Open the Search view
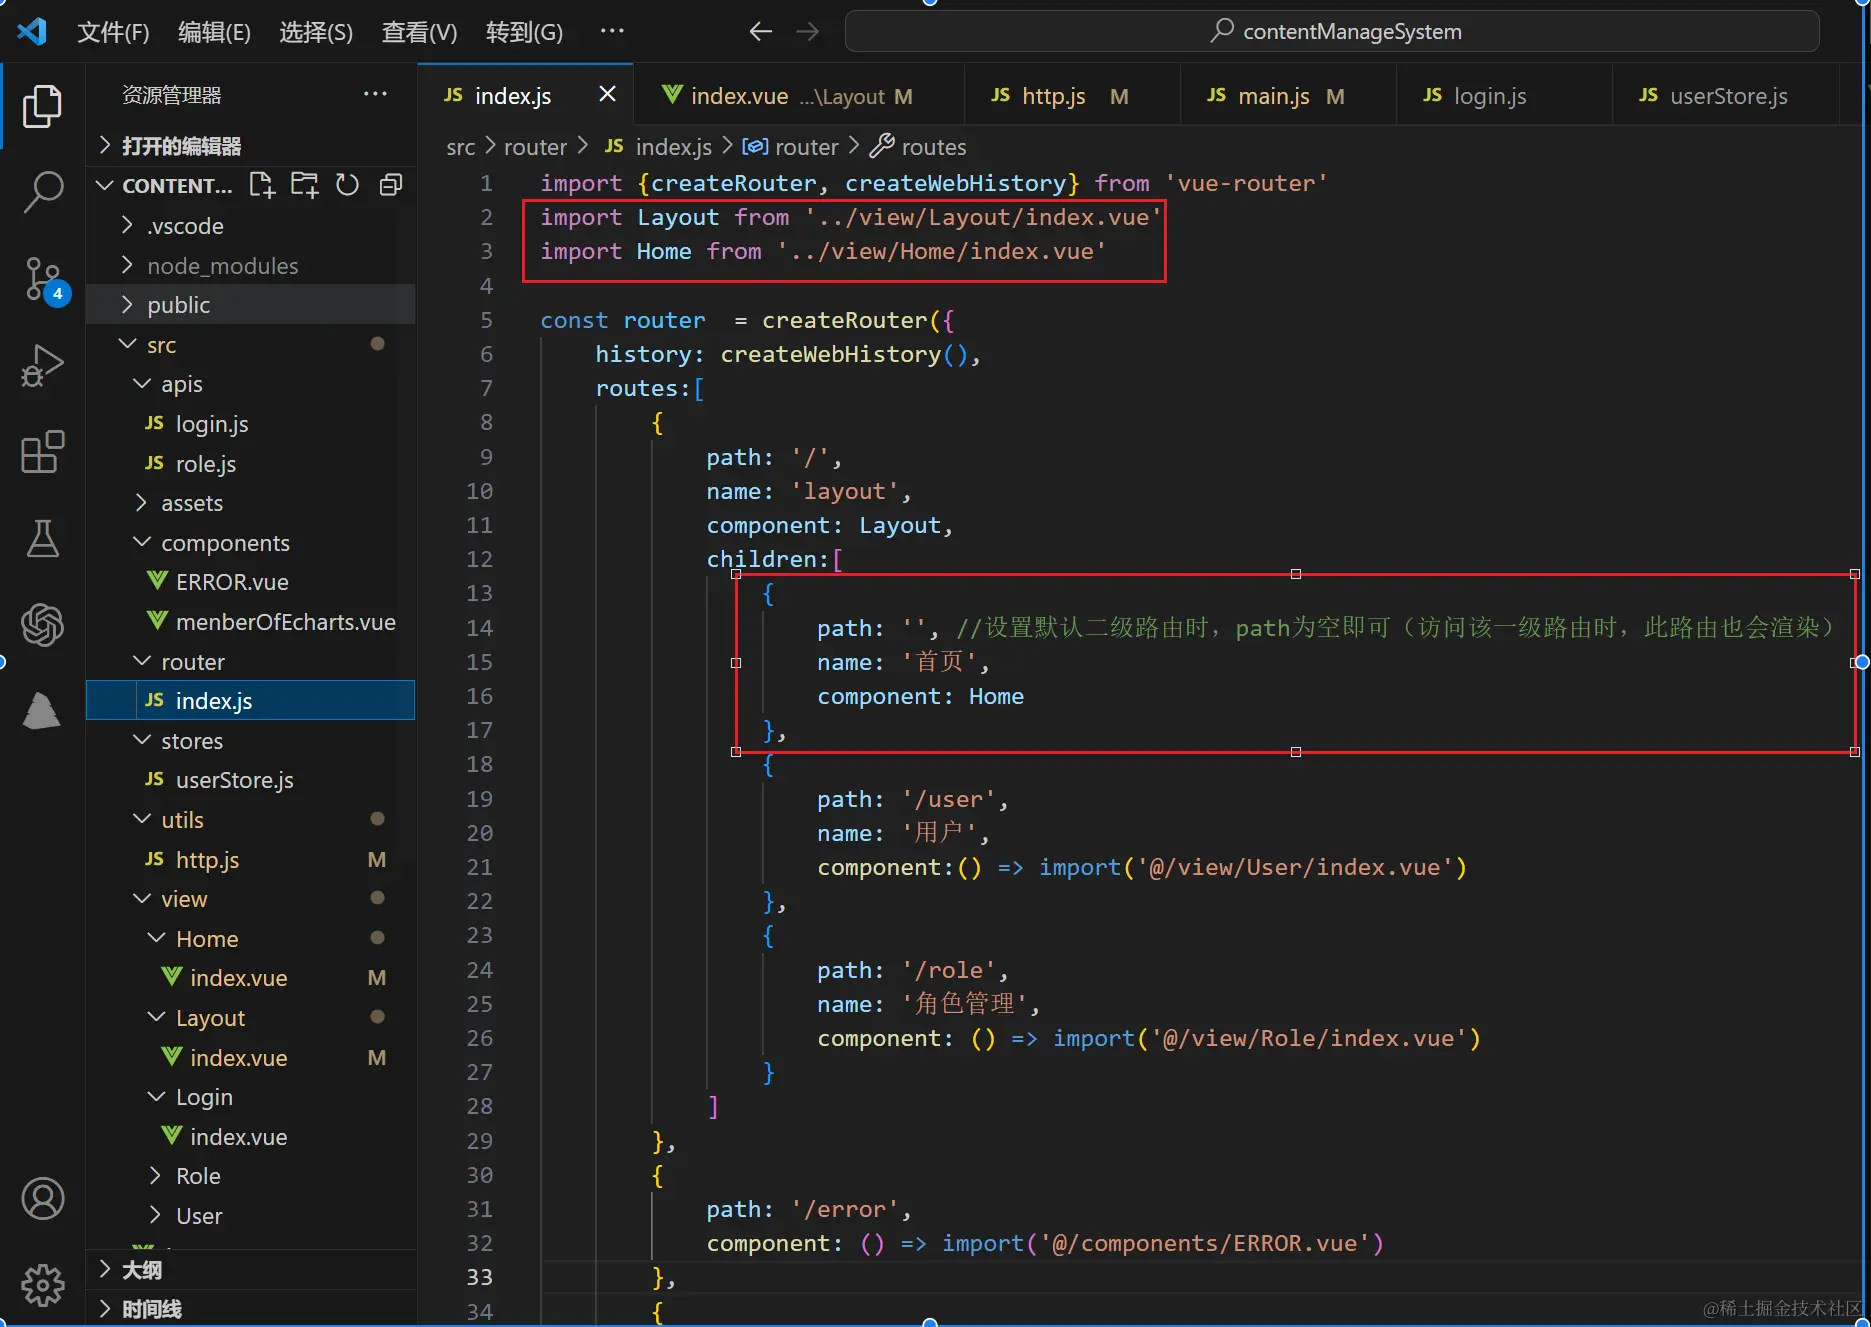 42,191
